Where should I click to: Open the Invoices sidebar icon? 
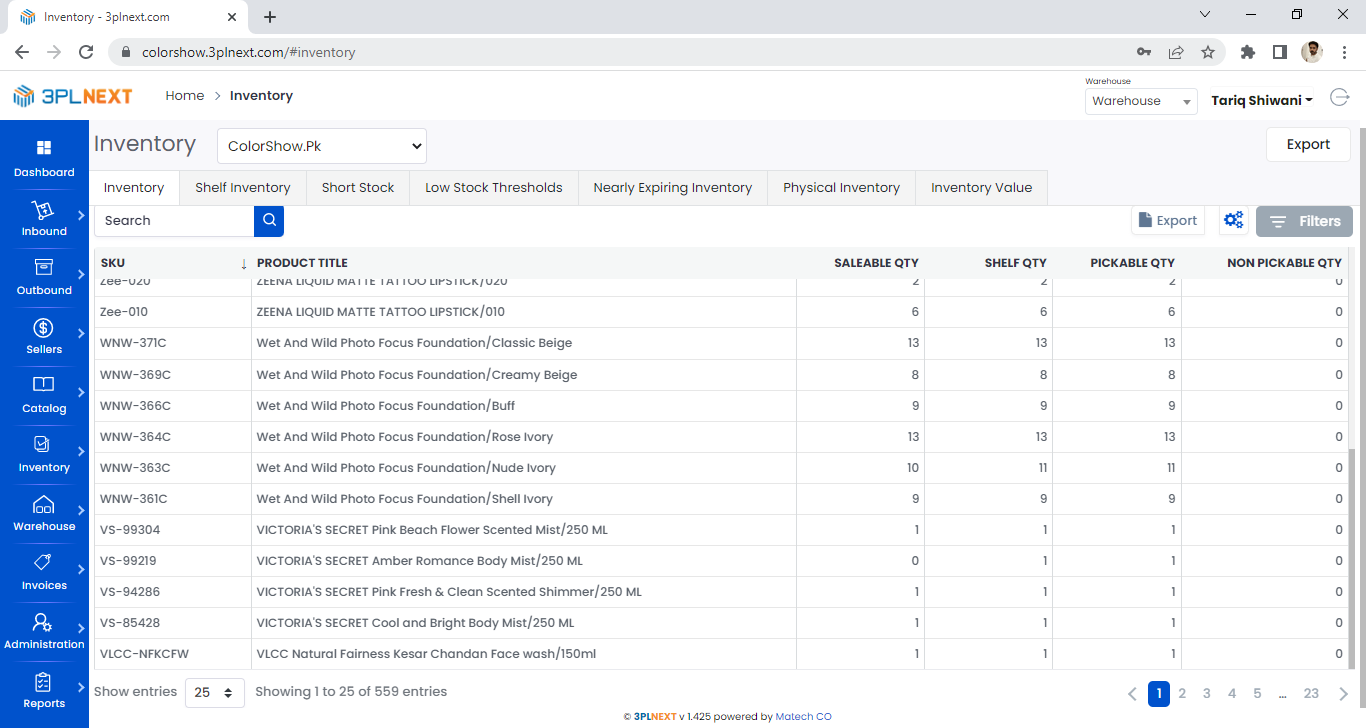[x=44, y=563]
